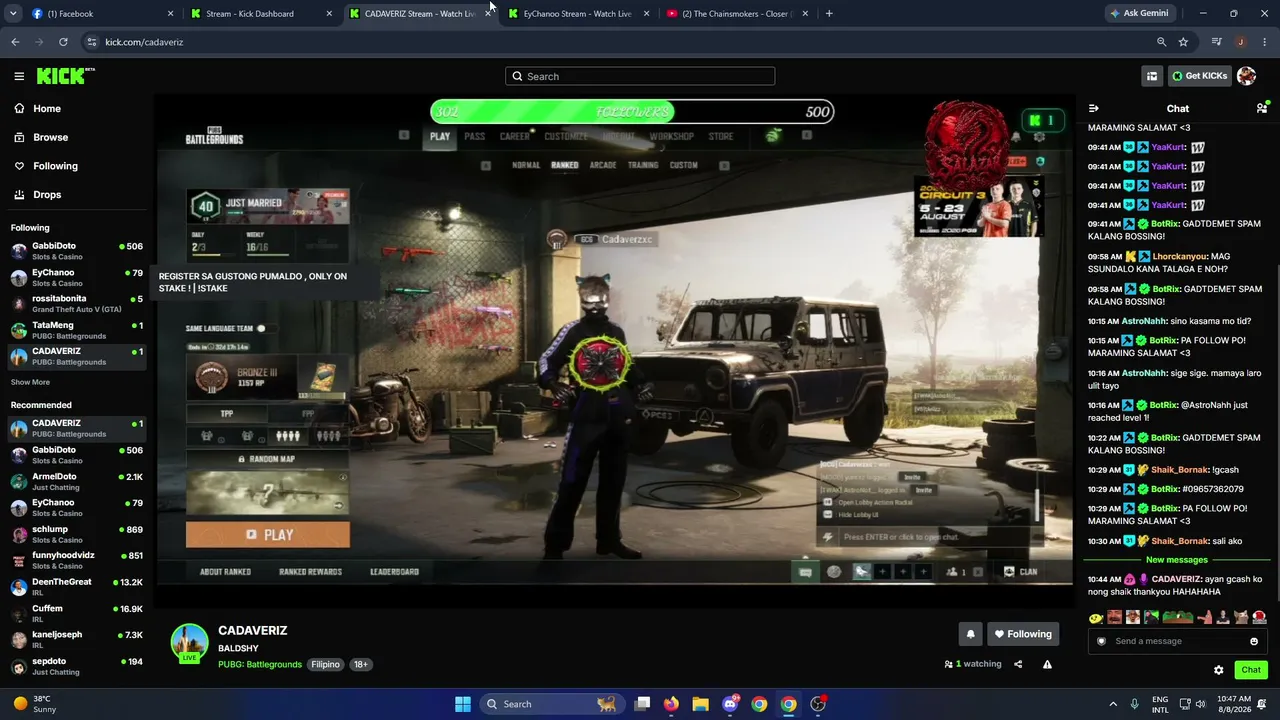Jump to New messages in chat
This screenshot has height=720, width=1280.
(x=1177, y=560)
